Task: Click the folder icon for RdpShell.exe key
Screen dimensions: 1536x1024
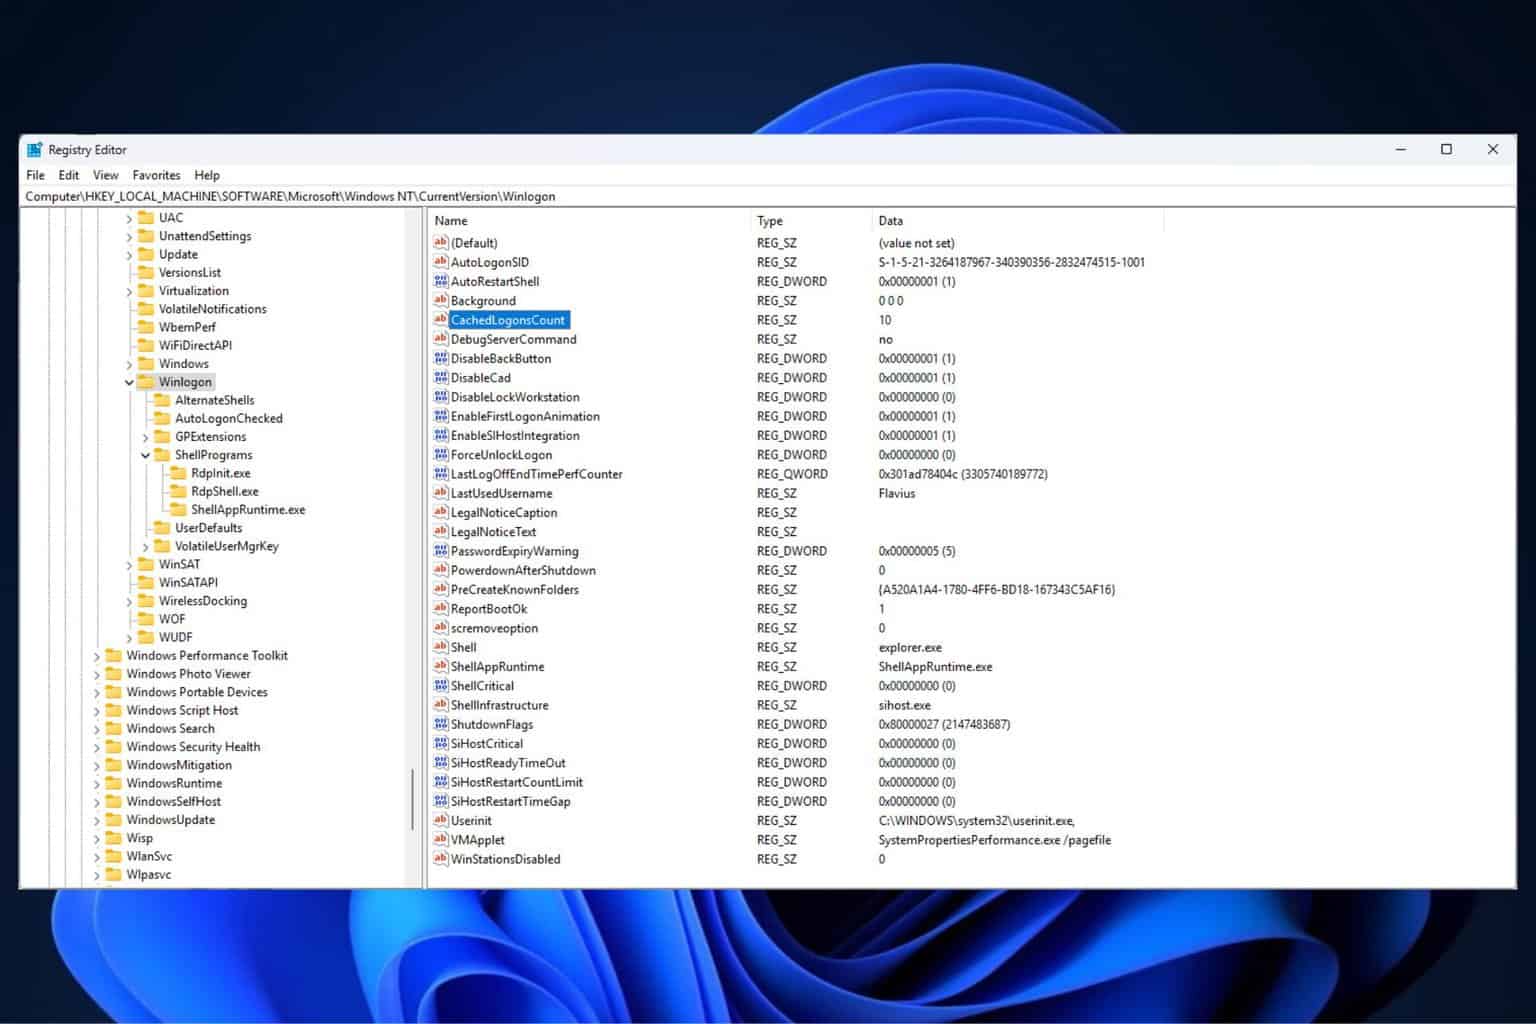Action: point(178,491)
